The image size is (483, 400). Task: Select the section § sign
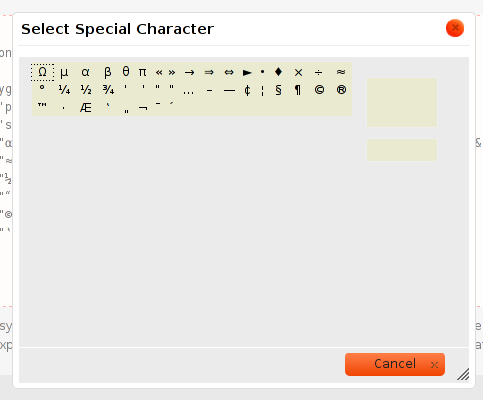pos(278,90)
